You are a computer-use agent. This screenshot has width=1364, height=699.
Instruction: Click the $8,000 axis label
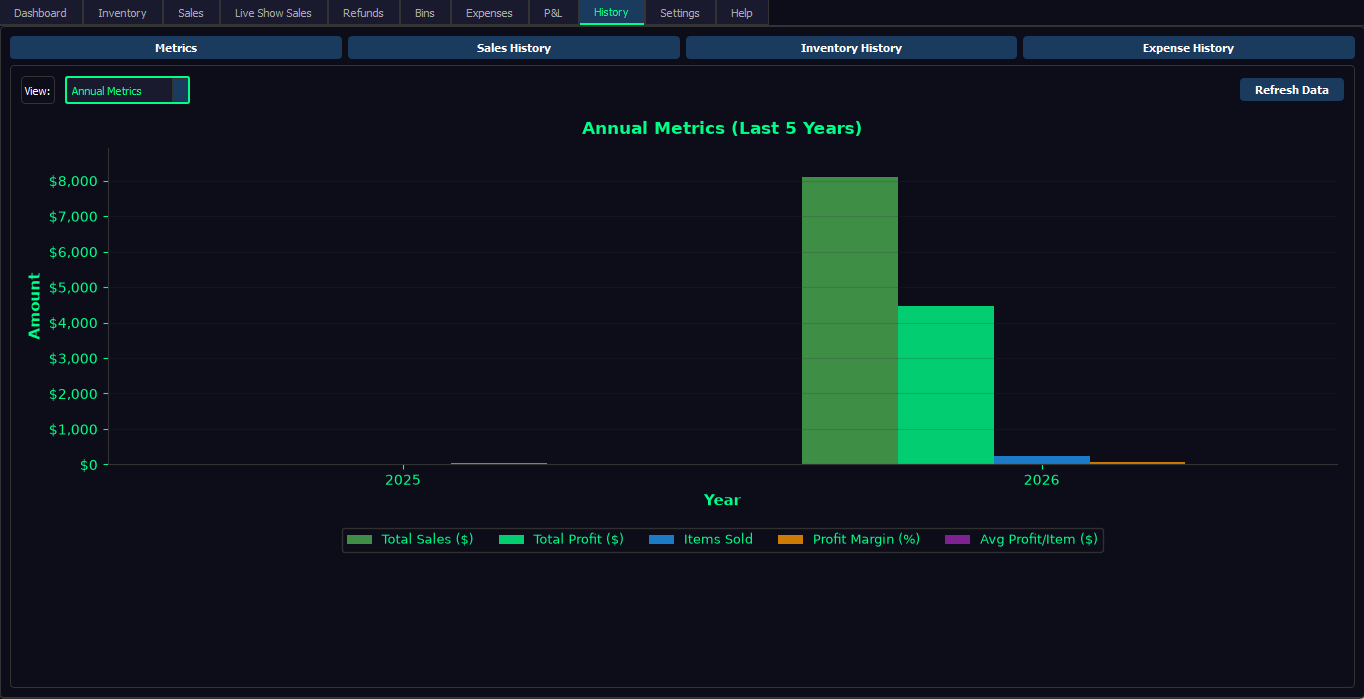coord(73,182)
